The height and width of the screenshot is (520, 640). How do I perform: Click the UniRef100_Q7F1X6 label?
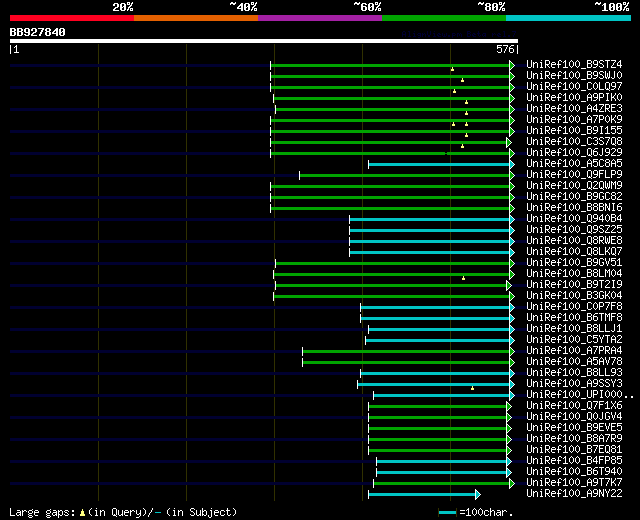[574, 406]
